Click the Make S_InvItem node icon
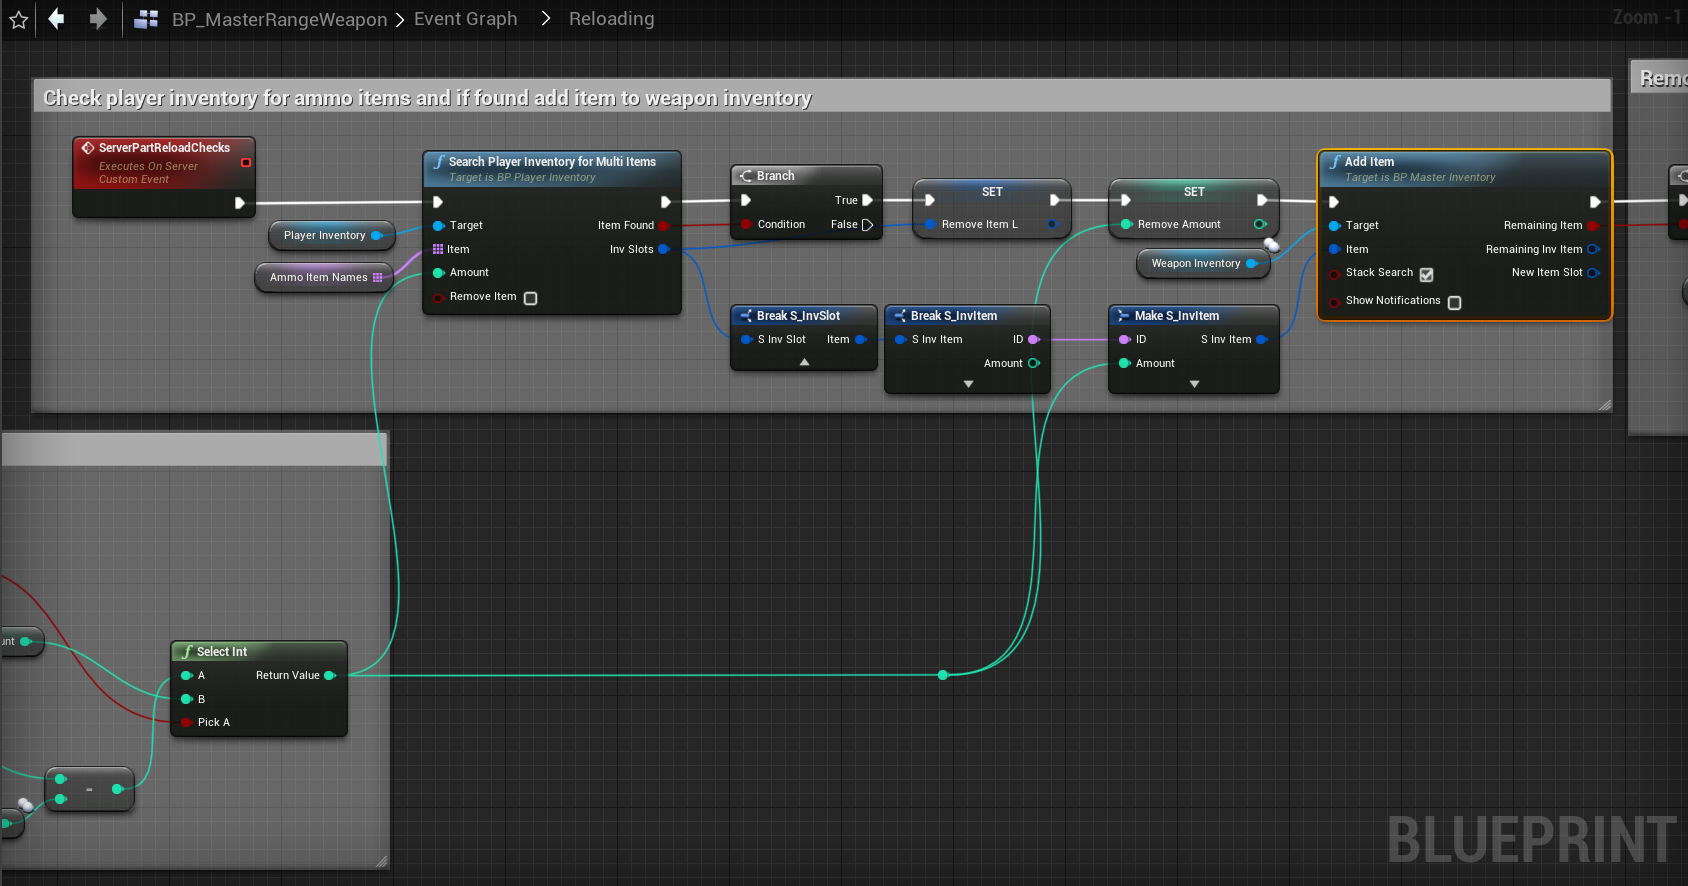 point(1123,316)
